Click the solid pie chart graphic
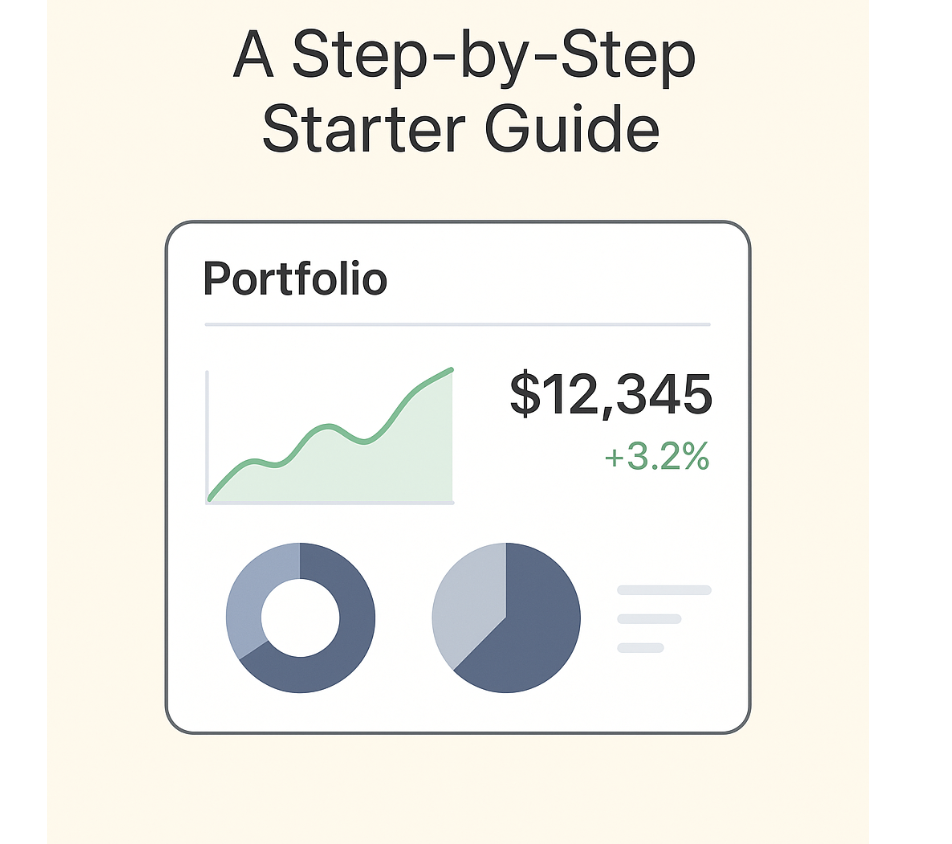 [x=506, y=618]
